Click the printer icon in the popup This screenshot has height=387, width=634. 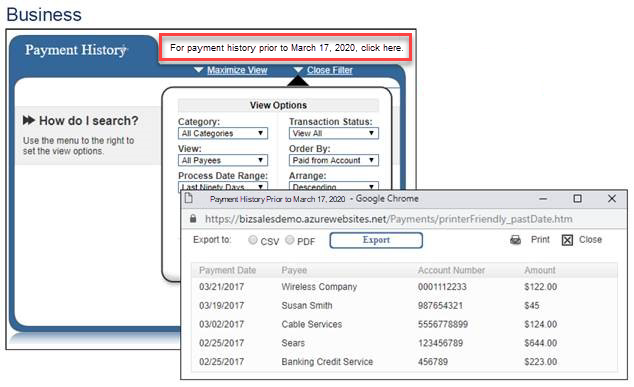(516, 240)
